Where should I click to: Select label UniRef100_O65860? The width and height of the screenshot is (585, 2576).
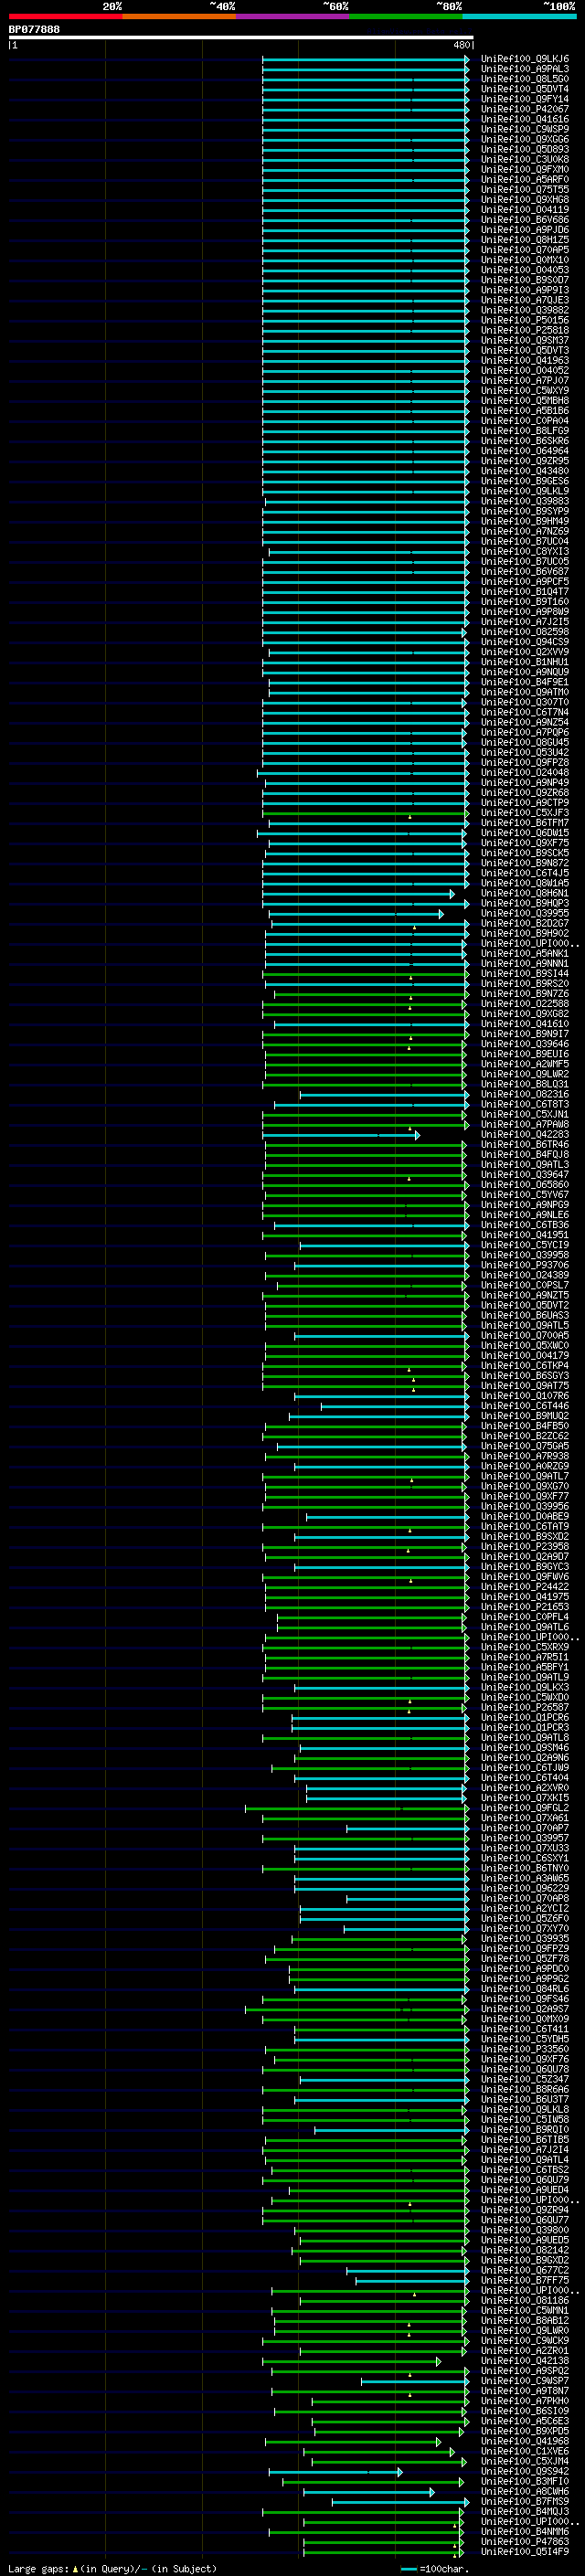(525, 1184)
